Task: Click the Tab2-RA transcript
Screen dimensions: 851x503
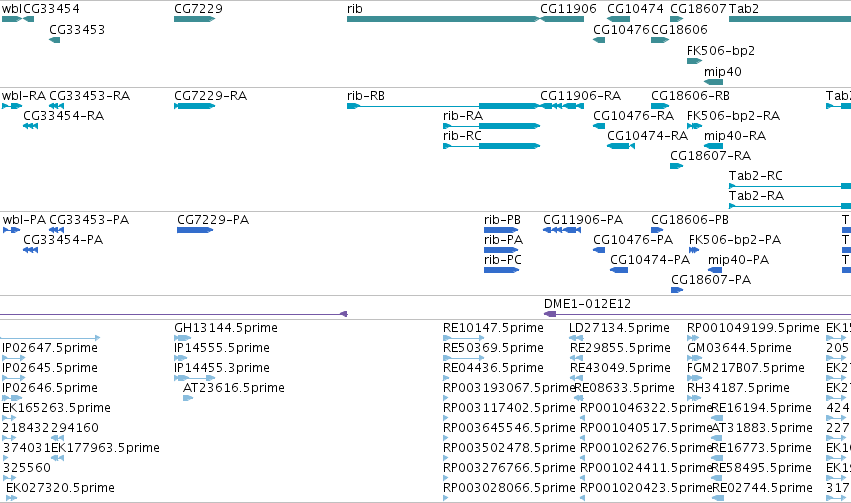Action: [790, 206]
